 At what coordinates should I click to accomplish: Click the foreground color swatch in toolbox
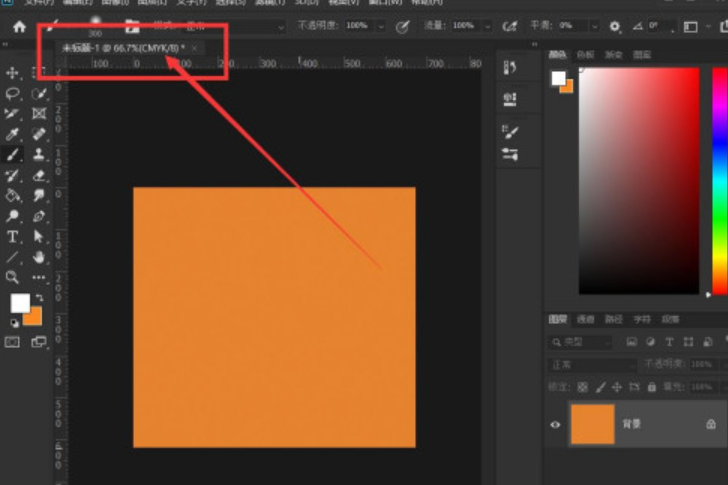pyautogui.click(x=20, y=303)
